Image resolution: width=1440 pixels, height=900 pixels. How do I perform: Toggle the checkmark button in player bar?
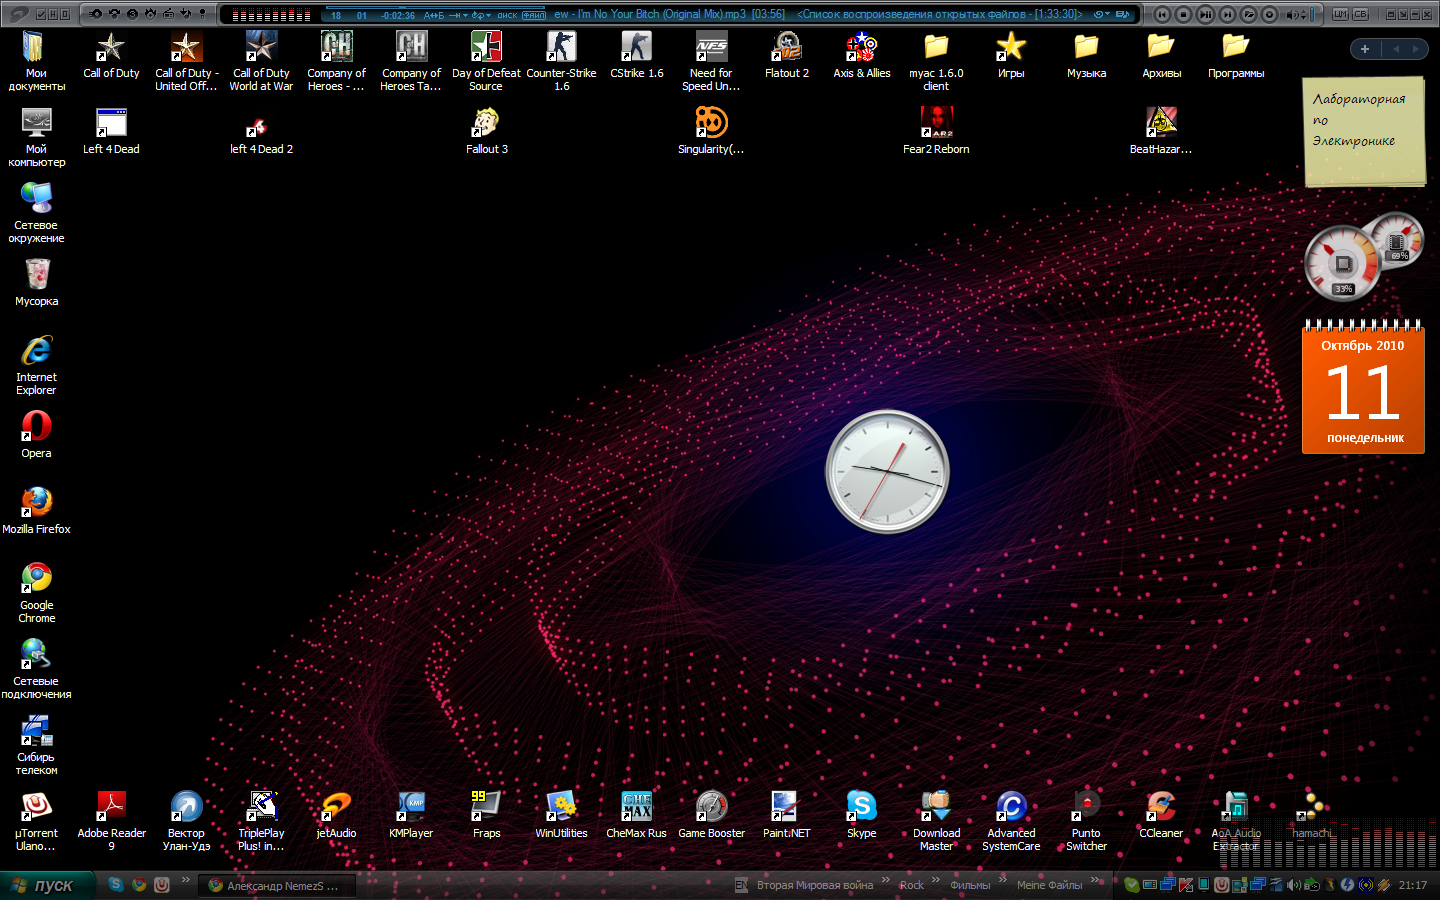(41, 14)
